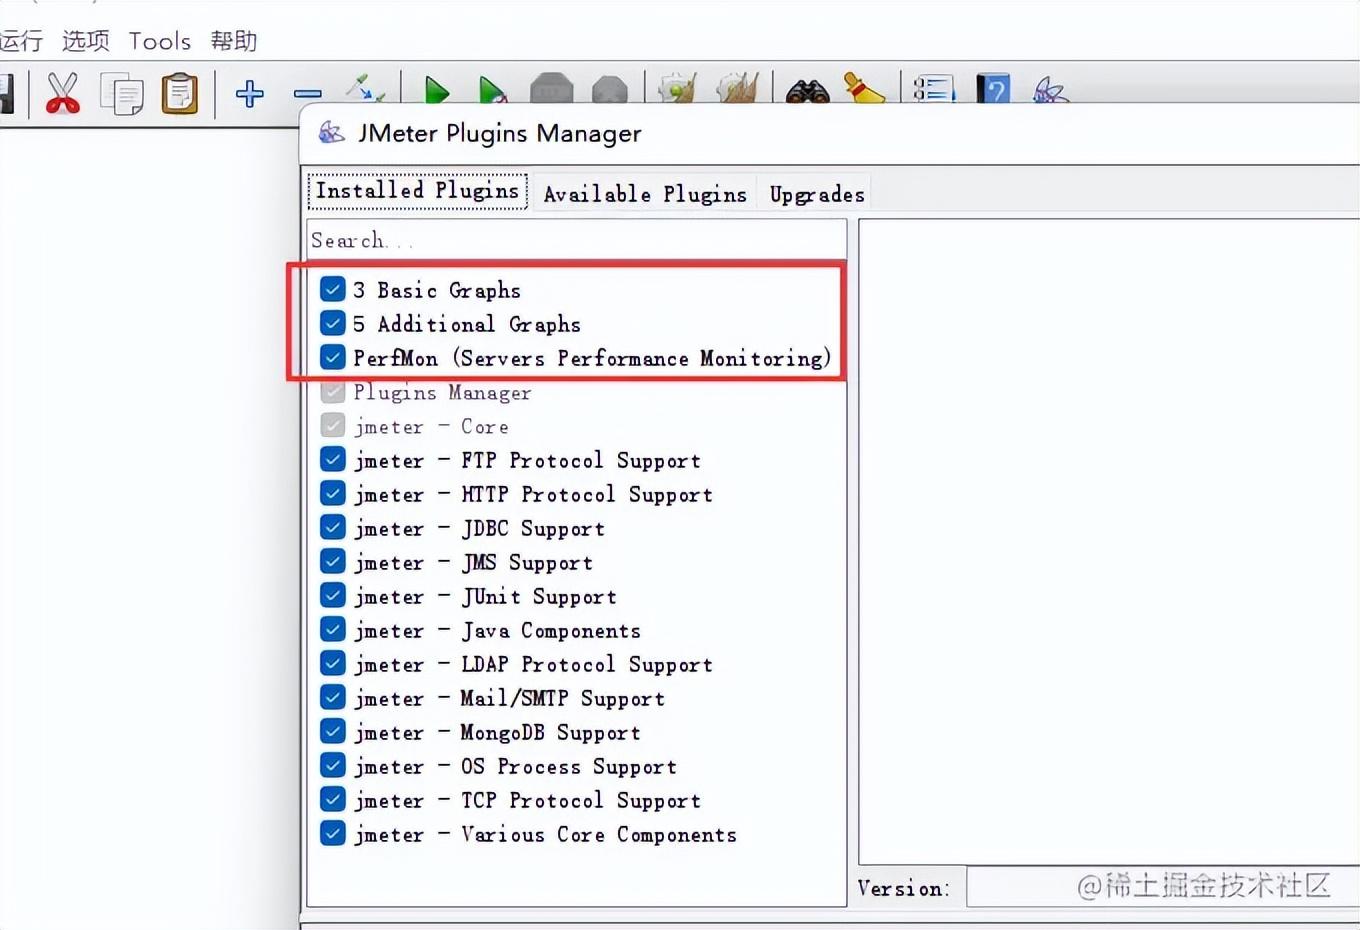The image size is (1360, 930).
Task: Click Start no pauses play icon
Action: 492,90
